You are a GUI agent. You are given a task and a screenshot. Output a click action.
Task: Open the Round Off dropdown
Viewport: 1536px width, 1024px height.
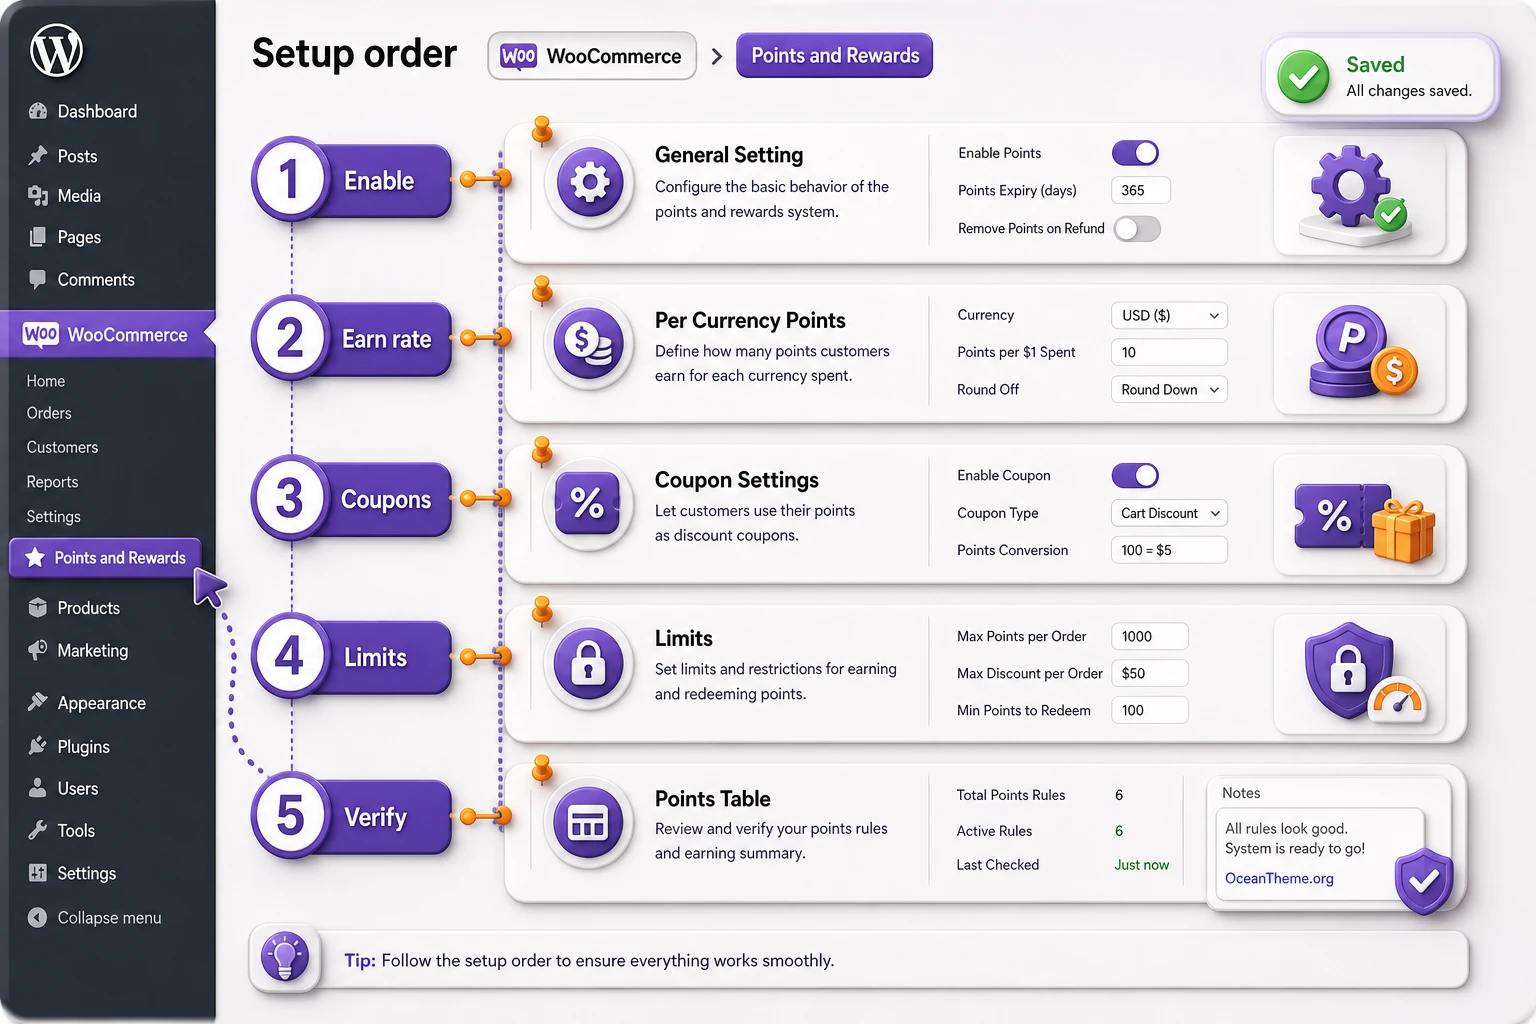1169,389
